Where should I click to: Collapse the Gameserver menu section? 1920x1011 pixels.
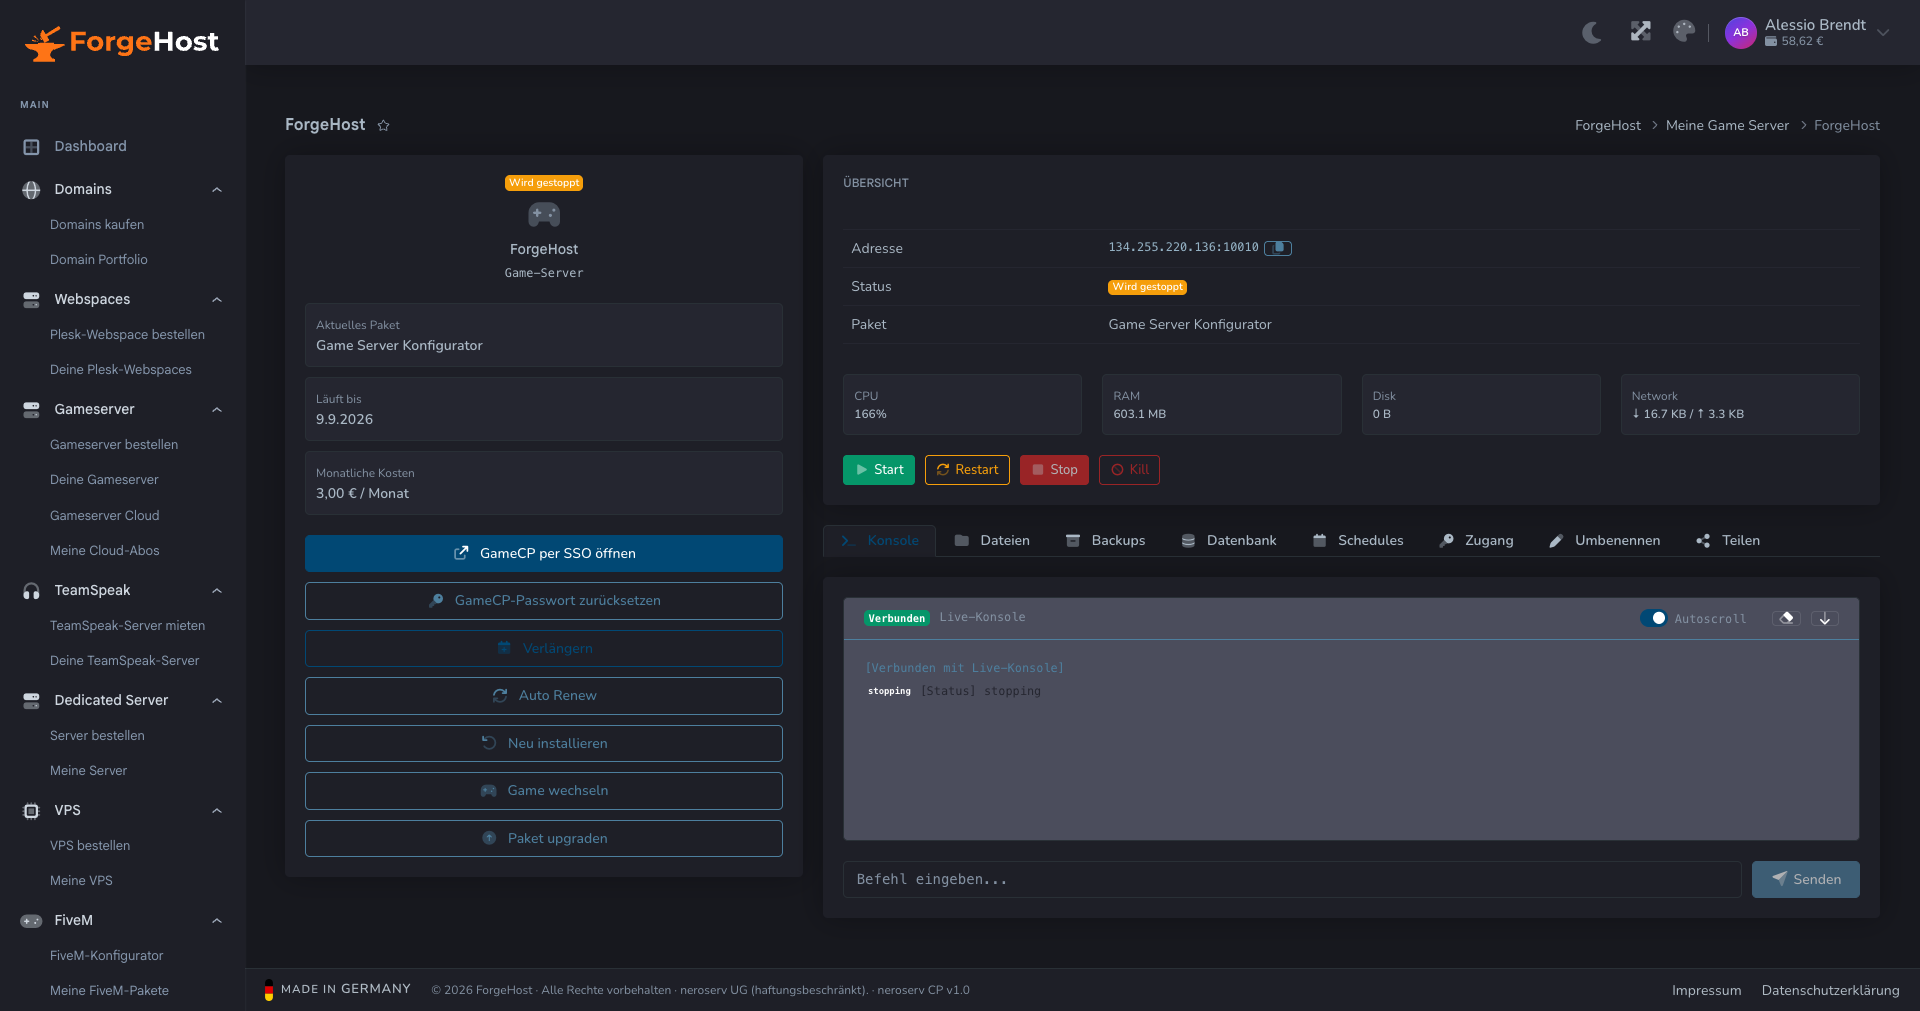coord(217,410)
